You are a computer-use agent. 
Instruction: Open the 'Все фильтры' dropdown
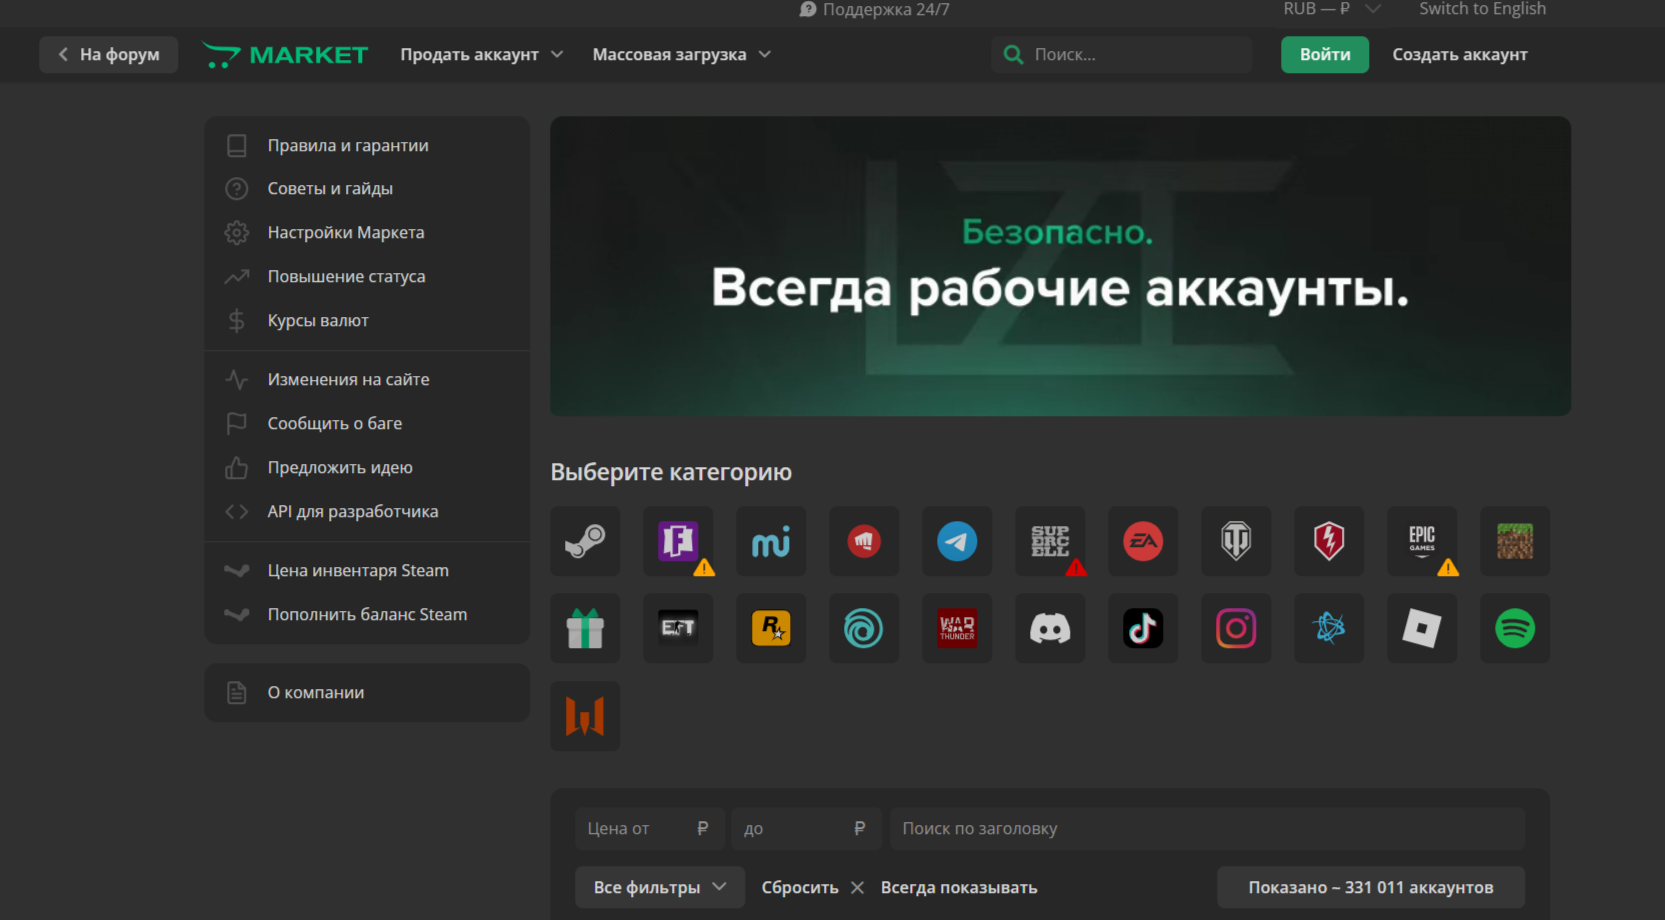point(659,887)
